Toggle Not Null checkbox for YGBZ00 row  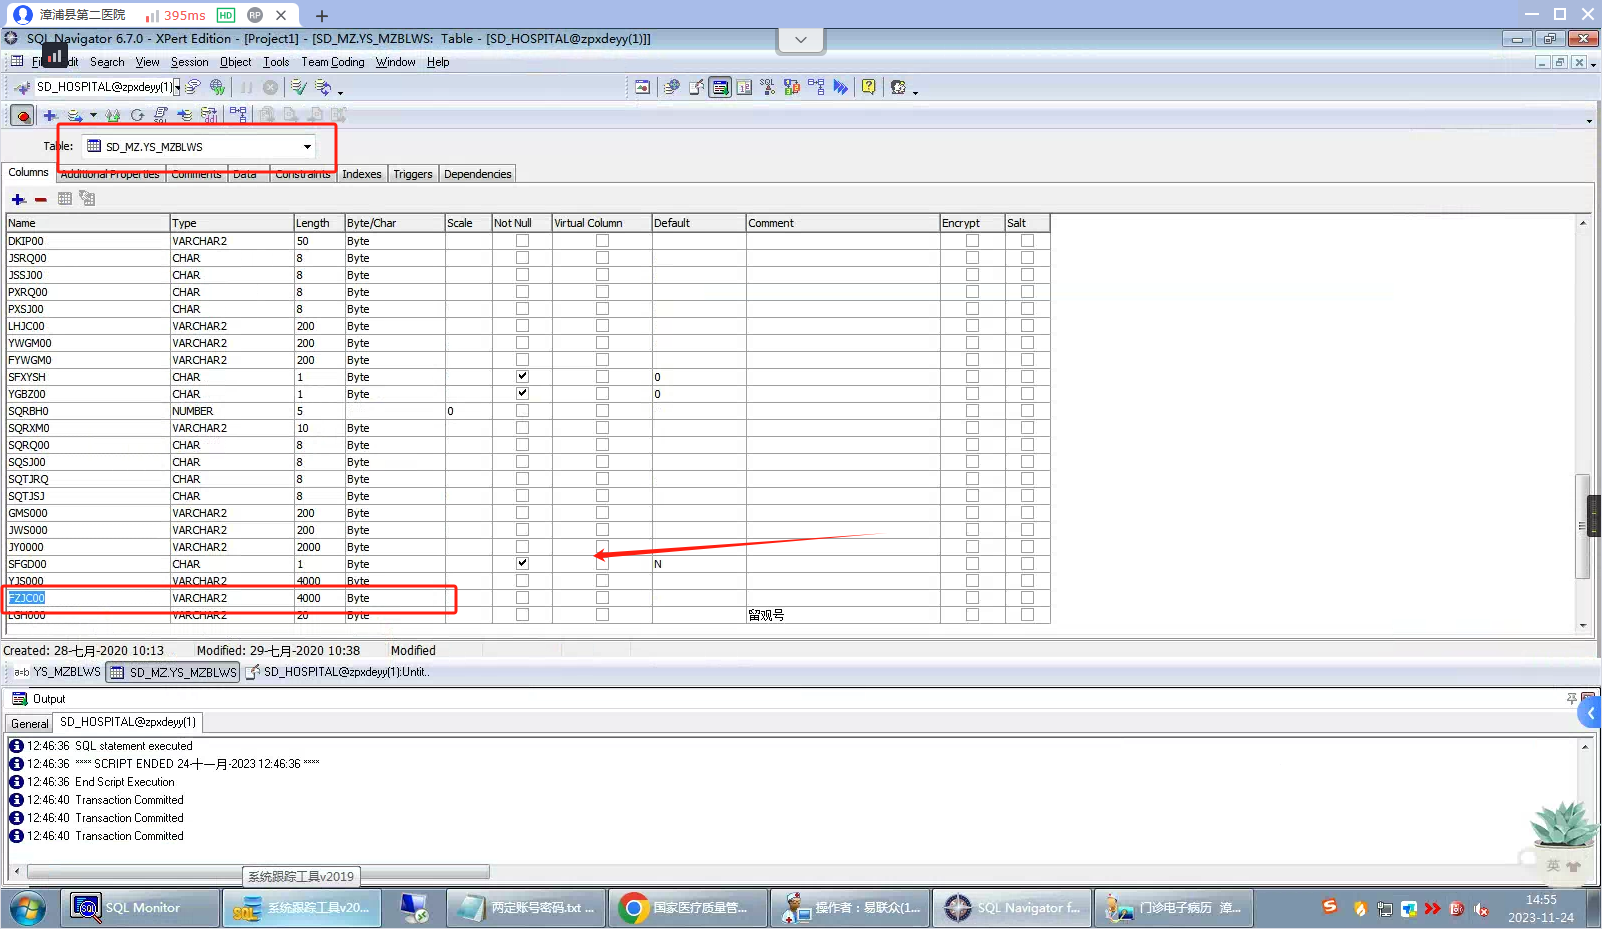click(x=522, y=394)
